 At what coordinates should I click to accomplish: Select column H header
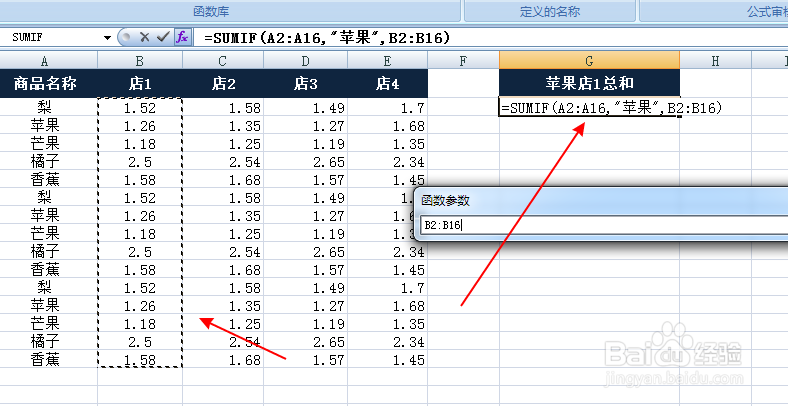click(x=716, y=61)
